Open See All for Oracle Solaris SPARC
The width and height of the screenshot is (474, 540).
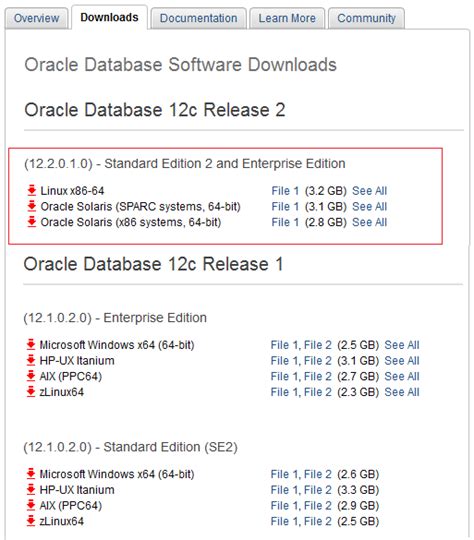[x=369, y=207]
